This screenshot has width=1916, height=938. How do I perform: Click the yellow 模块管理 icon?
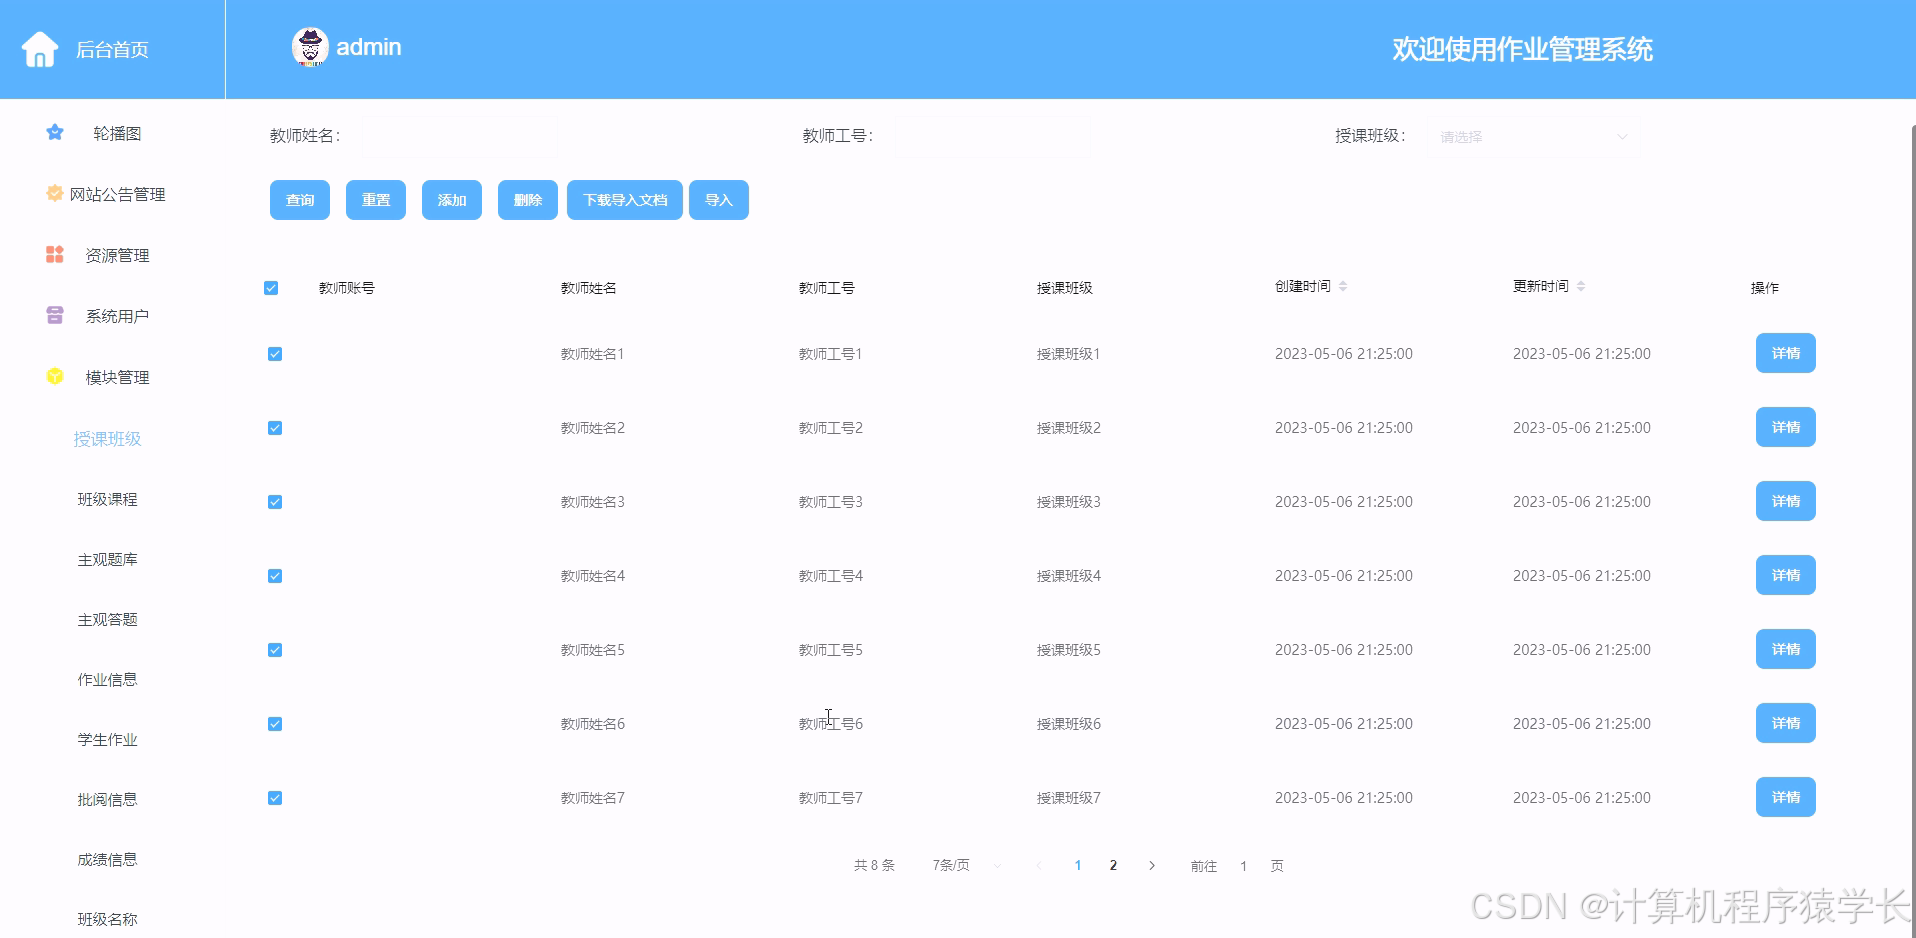(x=55, y=377)
